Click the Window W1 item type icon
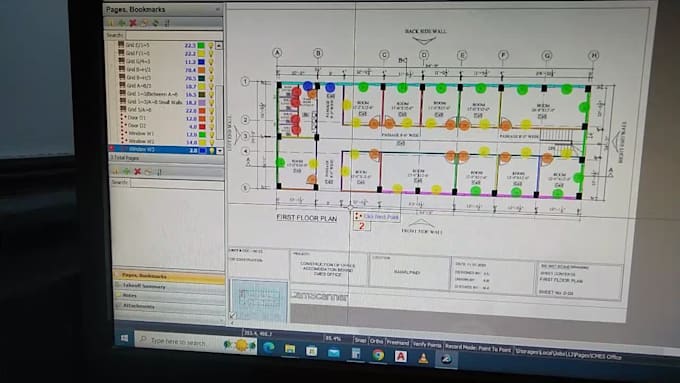680x383 pixels. [x=124, y=133]
